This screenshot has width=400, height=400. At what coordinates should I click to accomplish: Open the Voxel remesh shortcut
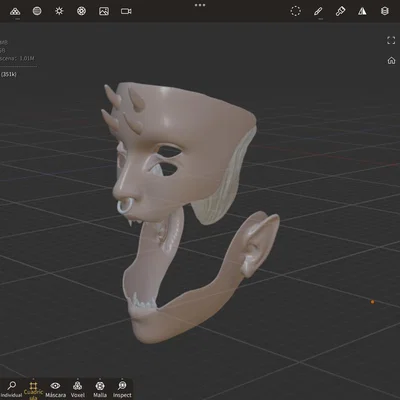(x=78, y=389)
